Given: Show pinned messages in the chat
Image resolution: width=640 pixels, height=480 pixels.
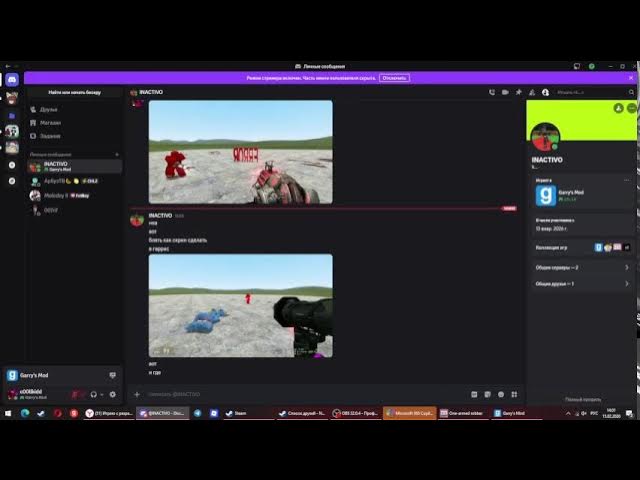Looking at the screenshot, I should tap(518, 93).
